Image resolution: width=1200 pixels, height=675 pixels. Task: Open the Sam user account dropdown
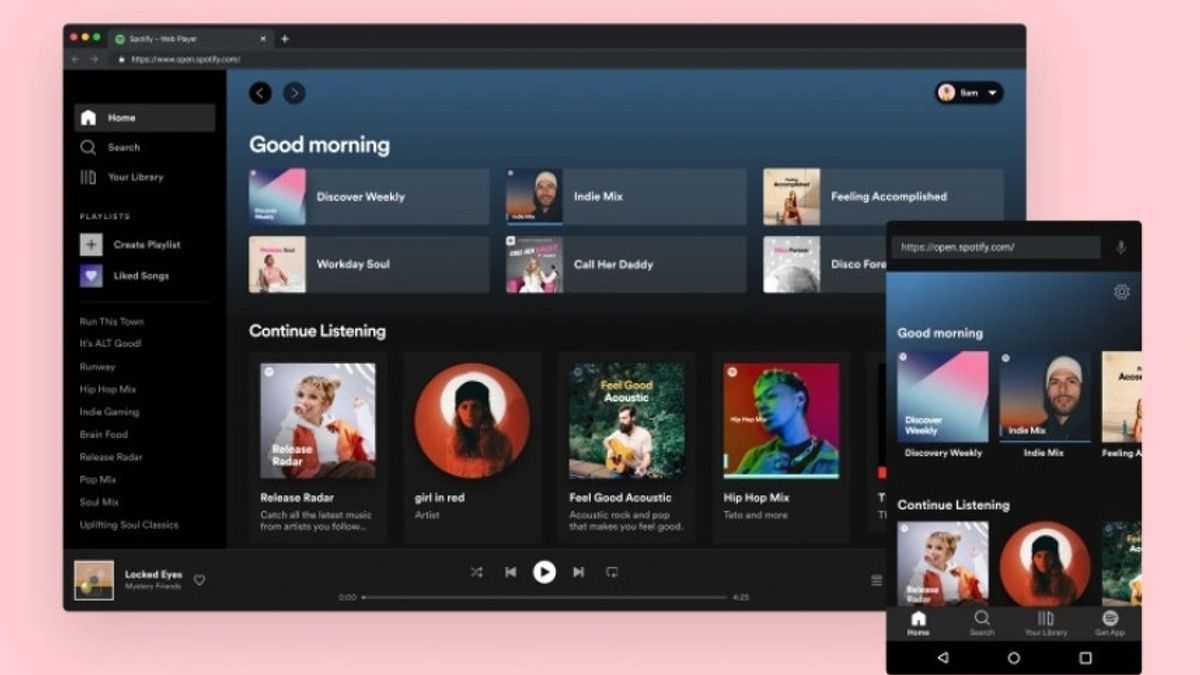(x=969, y=93)
